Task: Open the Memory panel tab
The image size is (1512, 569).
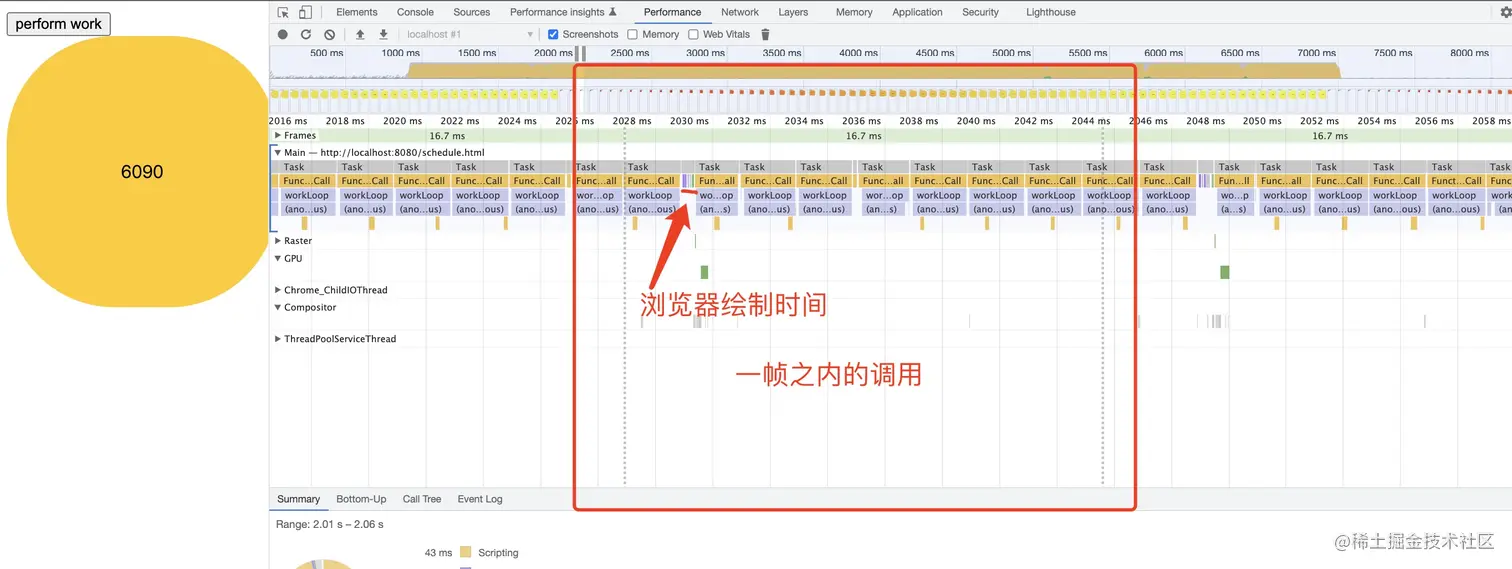Action: click(854, 12)
